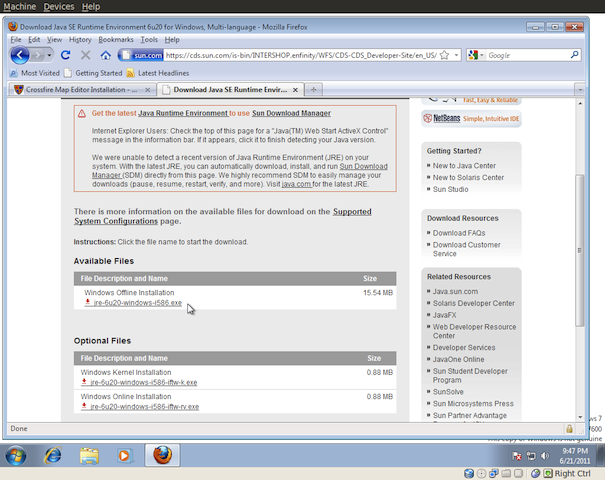Open Download FAQs link

coord(459,233)
